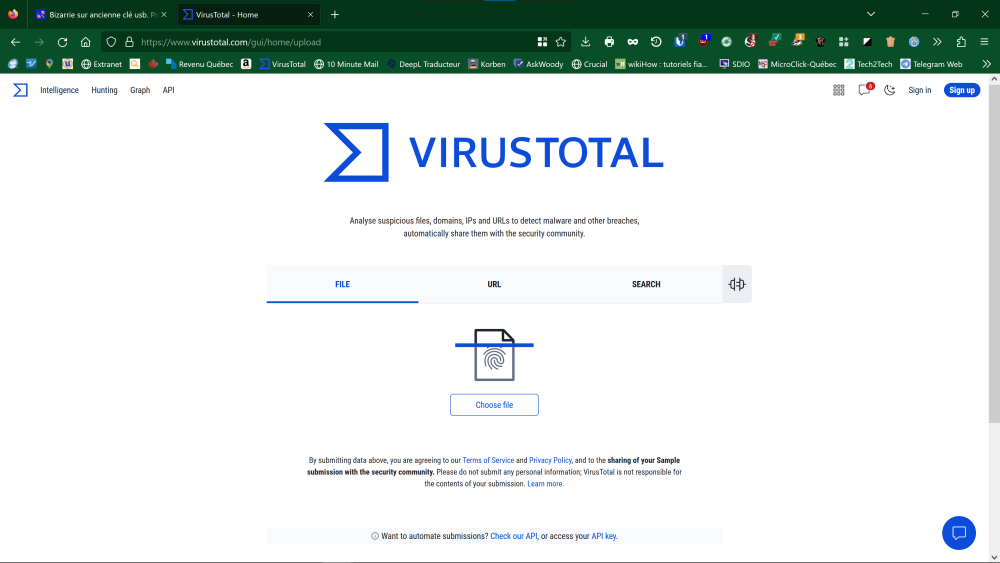This screenshot has width=1000, height=563.
Task: Click the printer icon in browser toolbar
Action: (x=609, y=42)
